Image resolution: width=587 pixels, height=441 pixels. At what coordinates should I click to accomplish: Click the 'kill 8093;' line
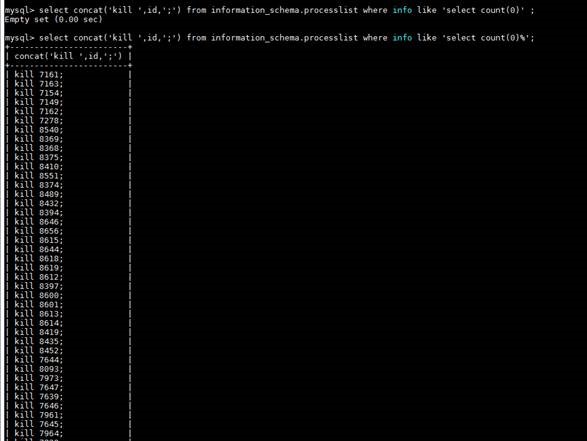[39, 369]
